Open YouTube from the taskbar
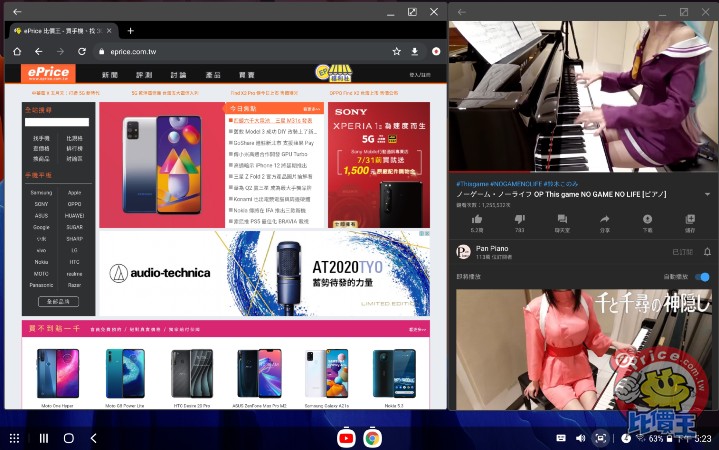The height and width of the screenshot is (450, 719). pos(346,439)
